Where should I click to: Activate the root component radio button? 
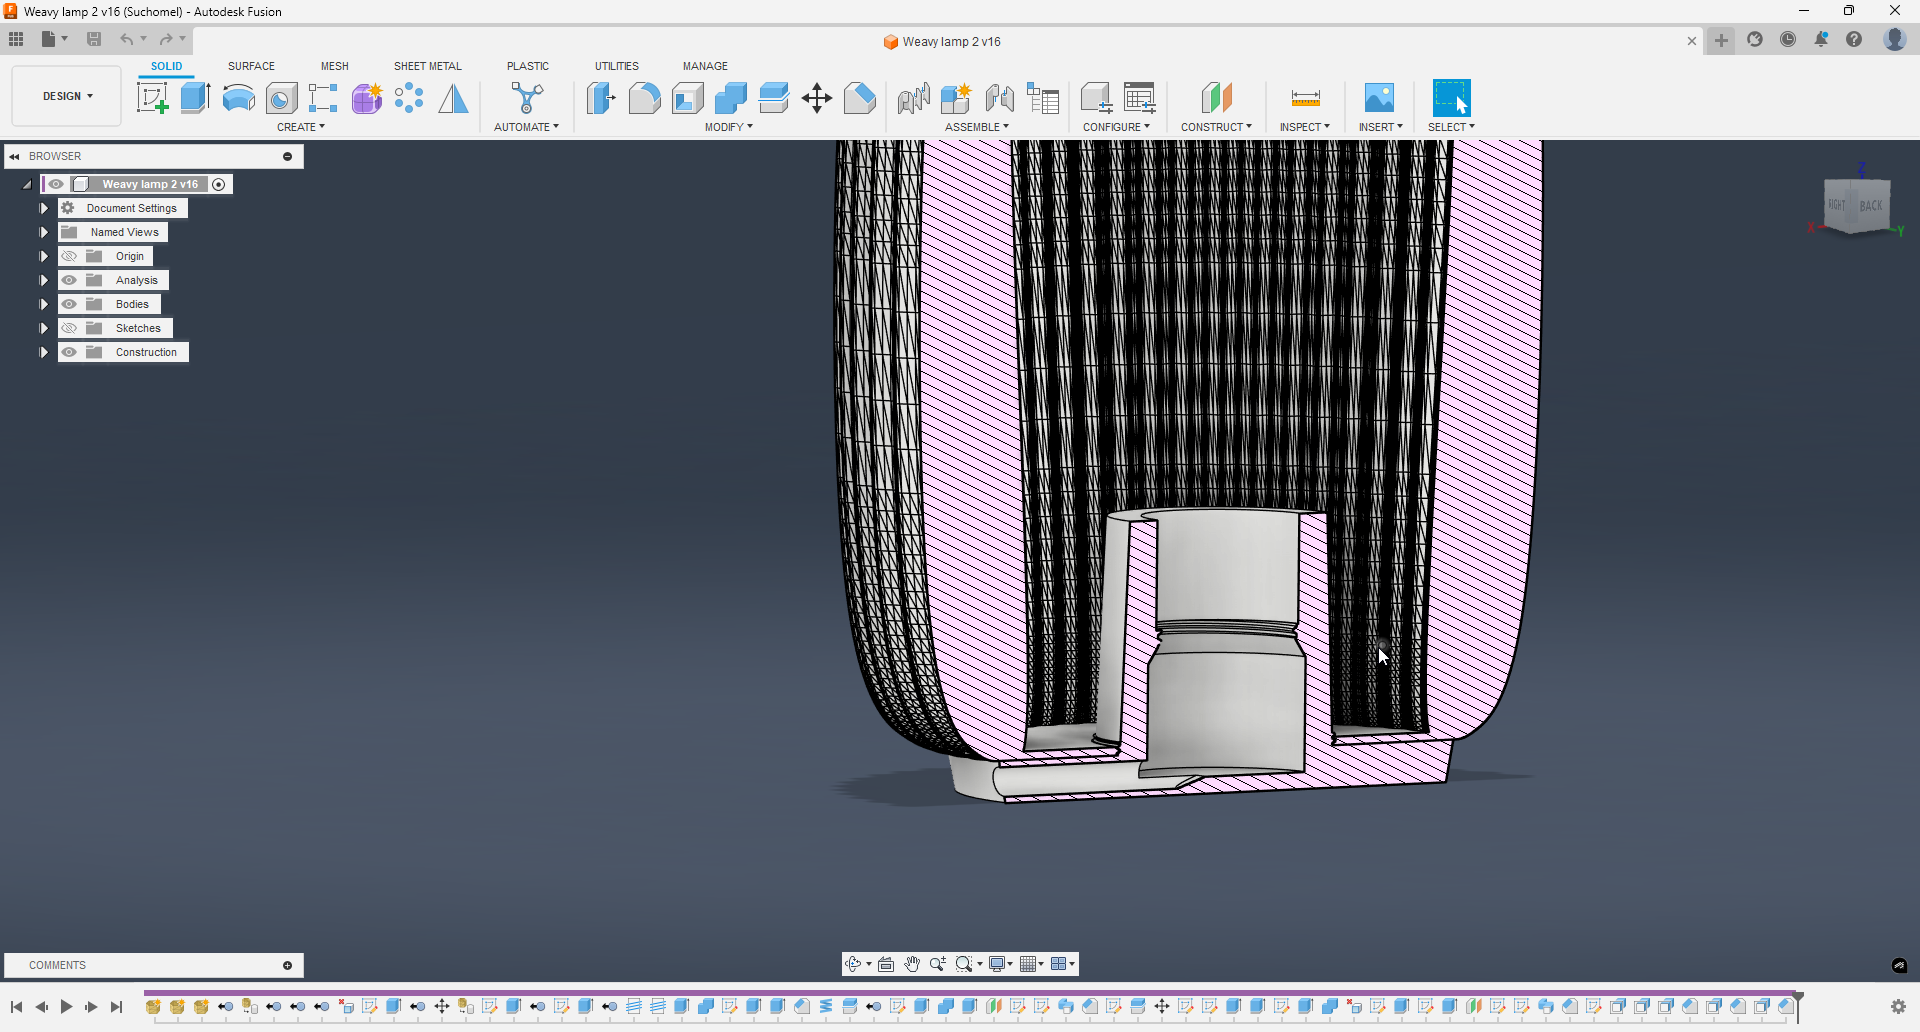[219, 184]
